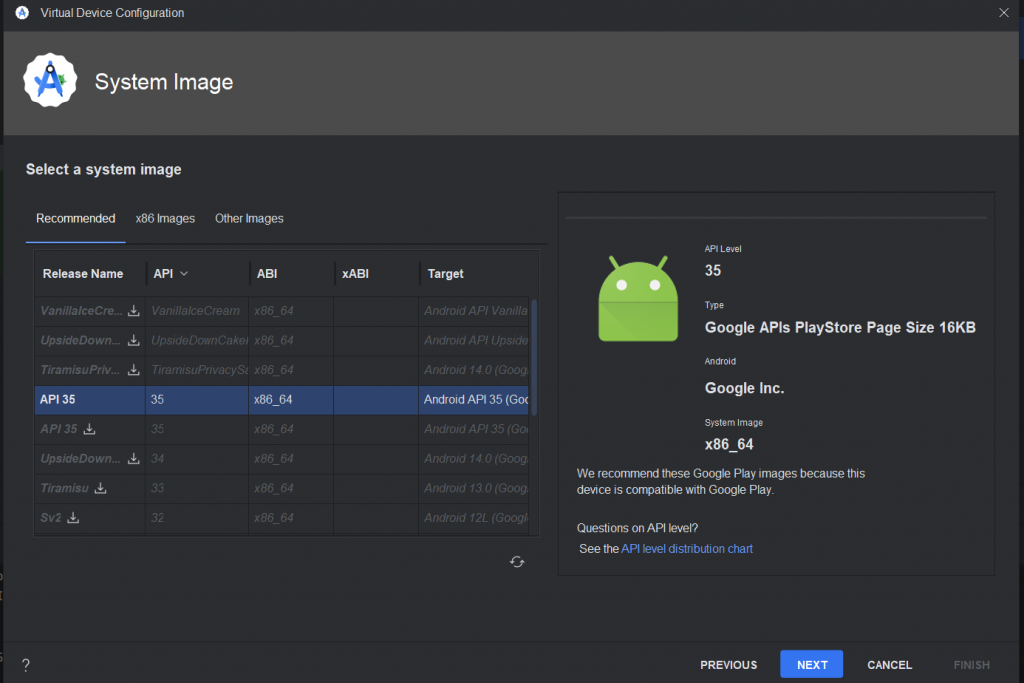Viewport: 1024px width, 683px height.
Task: Download the UpsideDownCake API 34 image
Action: click(134, 459)
